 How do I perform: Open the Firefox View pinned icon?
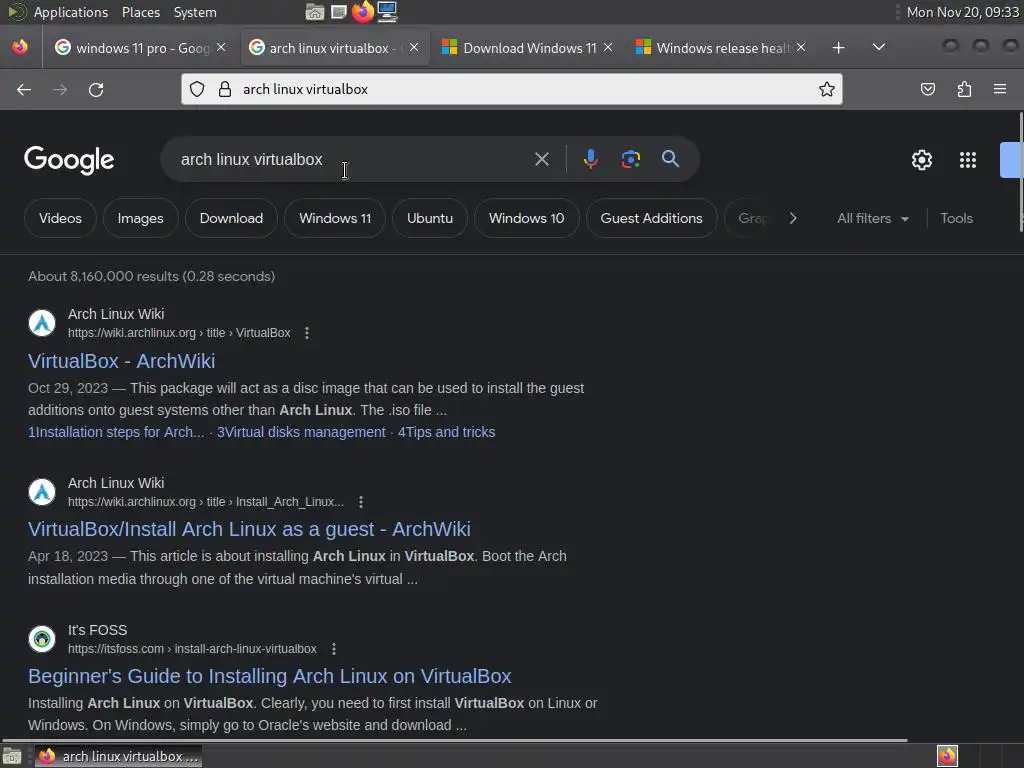click(20, 47)
